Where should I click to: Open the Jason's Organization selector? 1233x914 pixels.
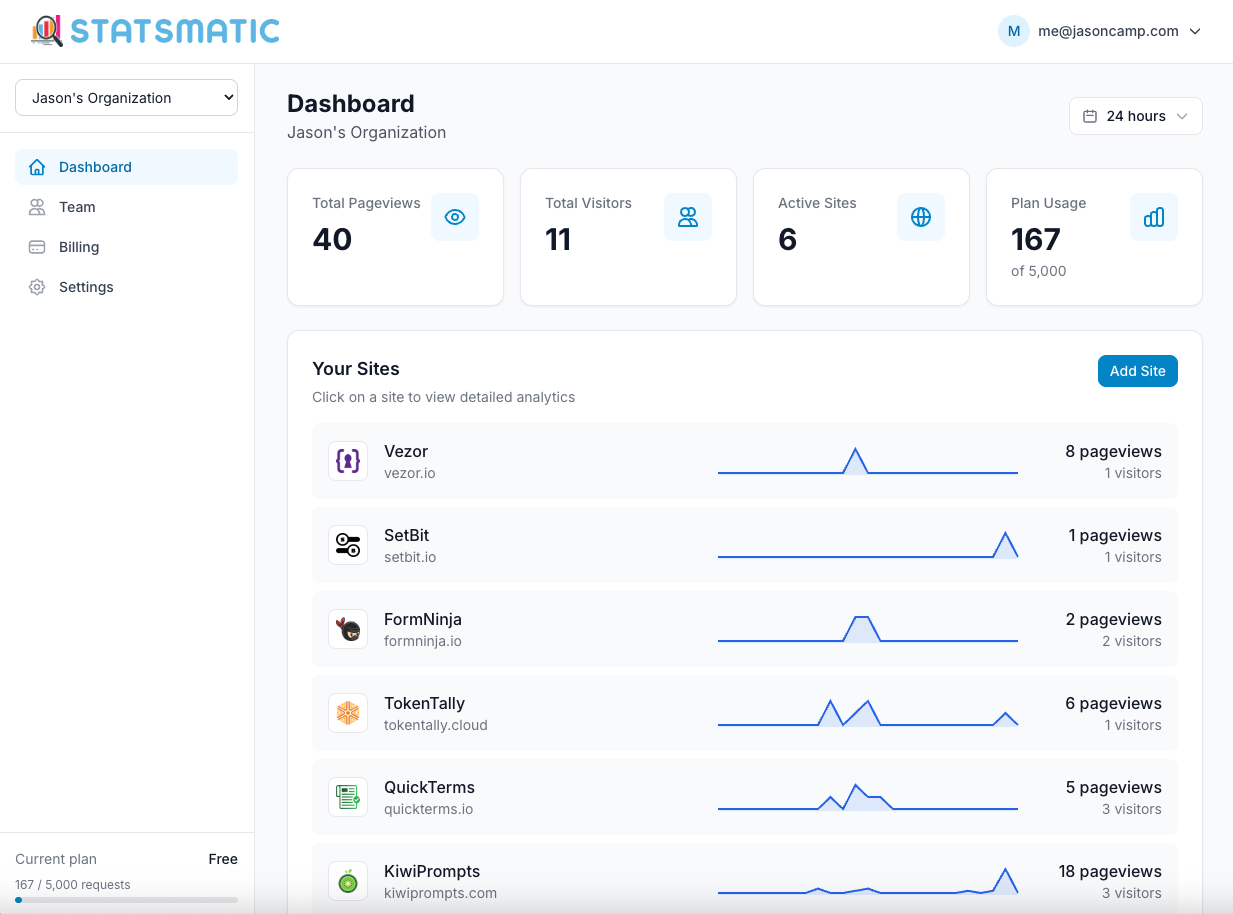coord(126,97)
